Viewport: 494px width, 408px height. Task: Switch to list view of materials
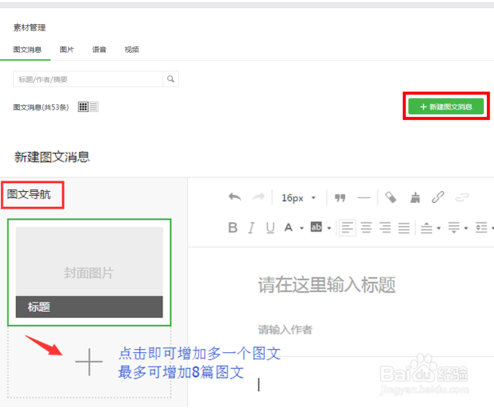[94, 107]
